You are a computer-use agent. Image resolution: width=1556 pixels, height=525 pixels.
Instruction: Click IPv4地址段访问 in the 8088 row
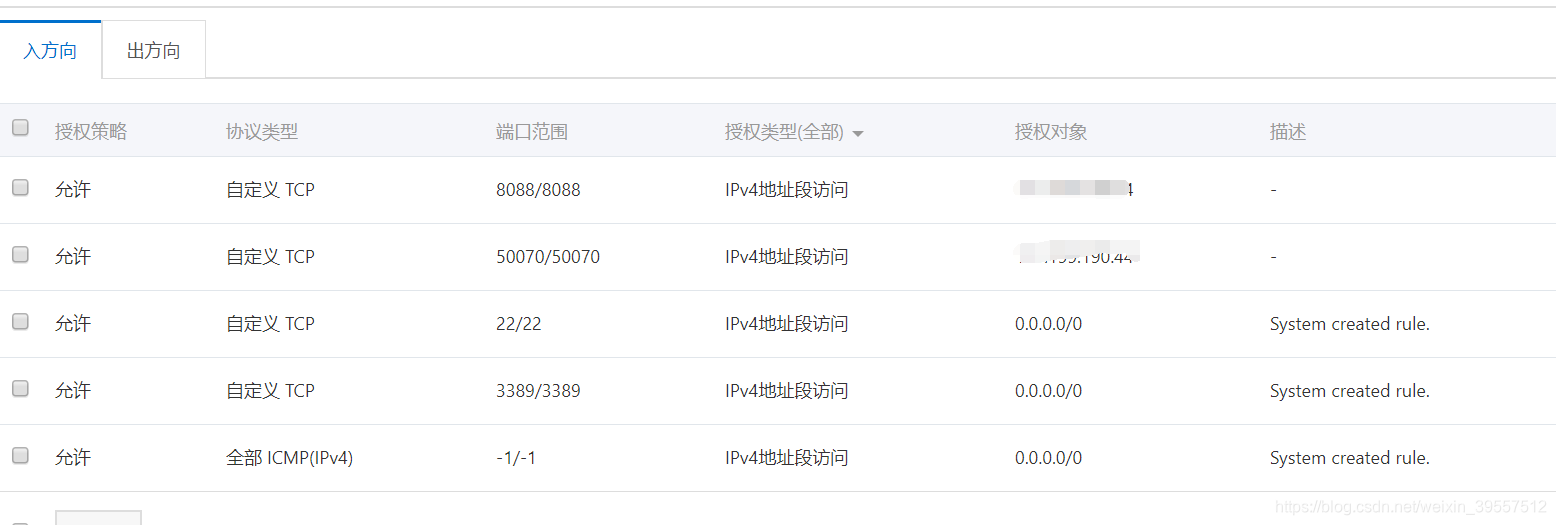[787, 190]
